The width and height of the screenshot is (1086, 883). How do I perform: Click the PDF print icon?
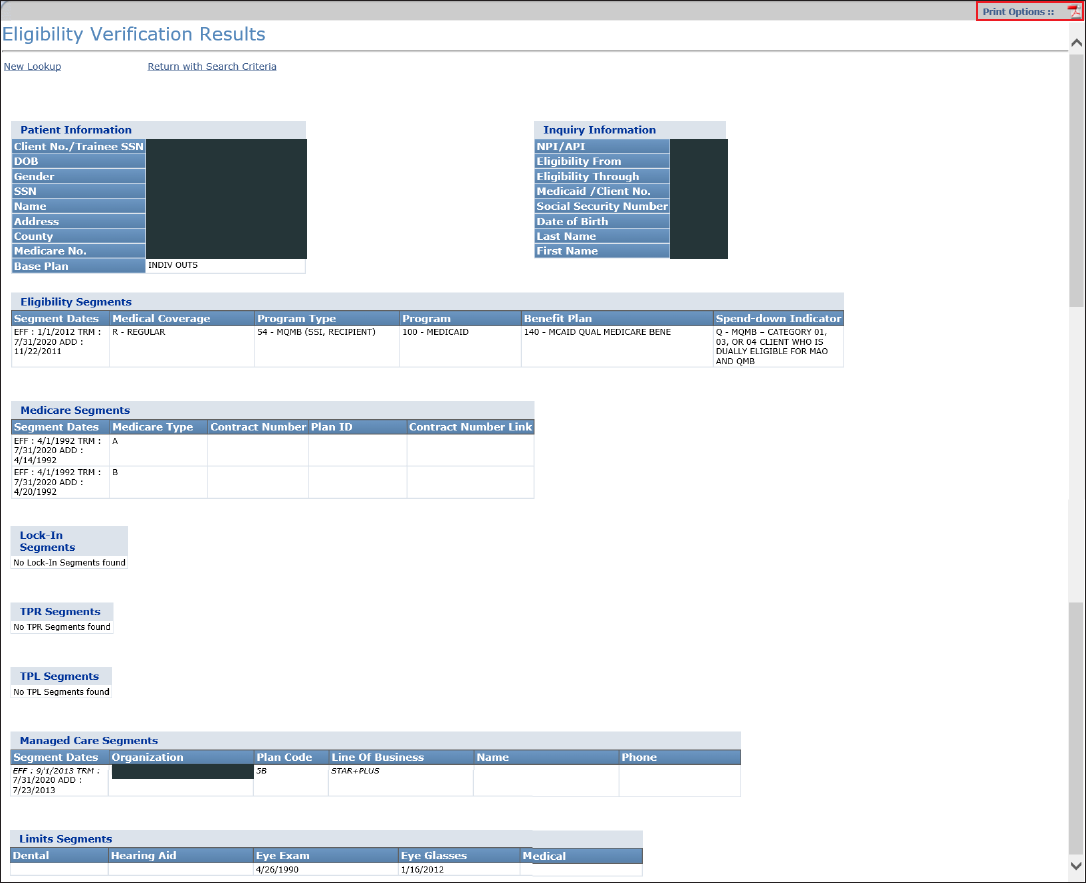[1074, 12]
